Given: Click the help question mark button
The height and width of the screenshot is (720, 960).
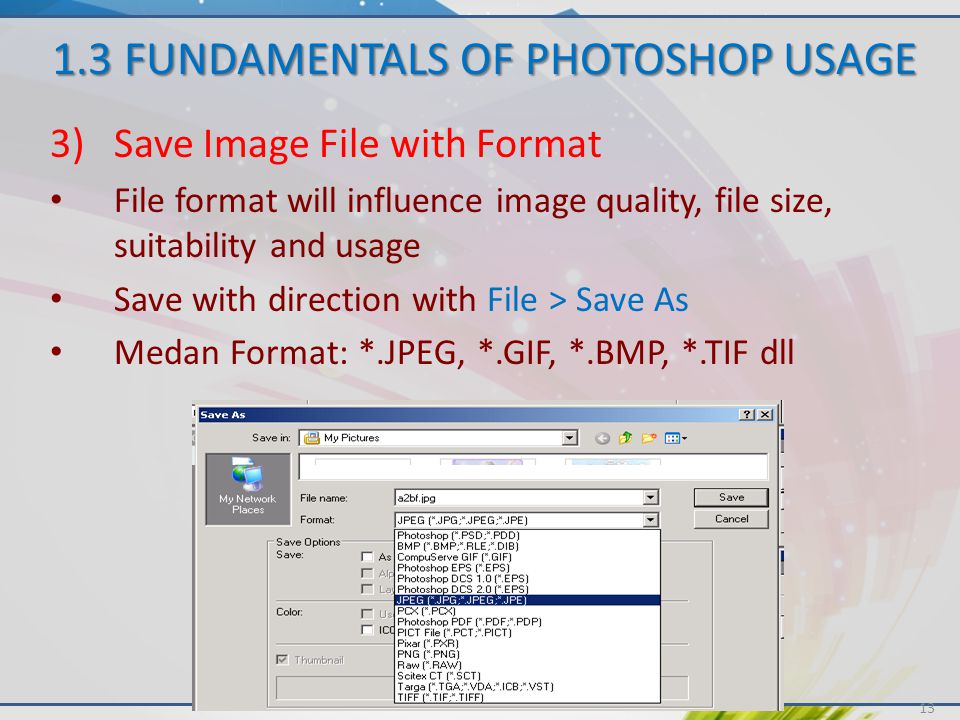Looking at the screenshot, I should [x=747, y=414].
